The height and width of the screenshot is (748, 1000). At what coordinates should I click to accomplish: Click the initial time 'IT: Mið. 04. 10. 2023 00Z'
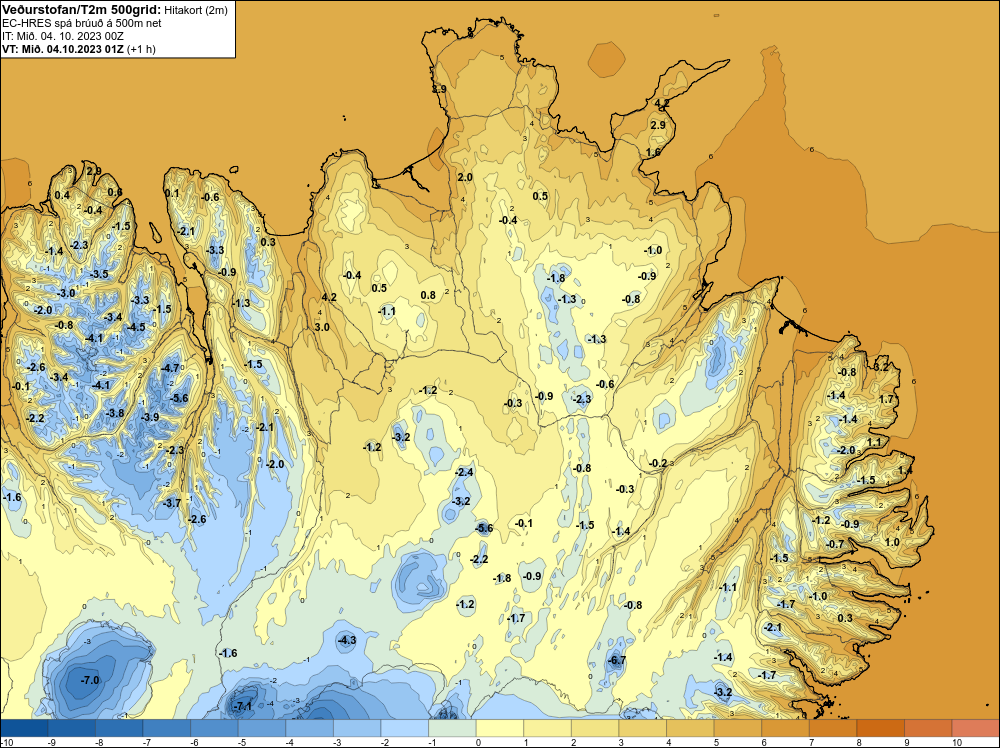[x=62, y=36]
